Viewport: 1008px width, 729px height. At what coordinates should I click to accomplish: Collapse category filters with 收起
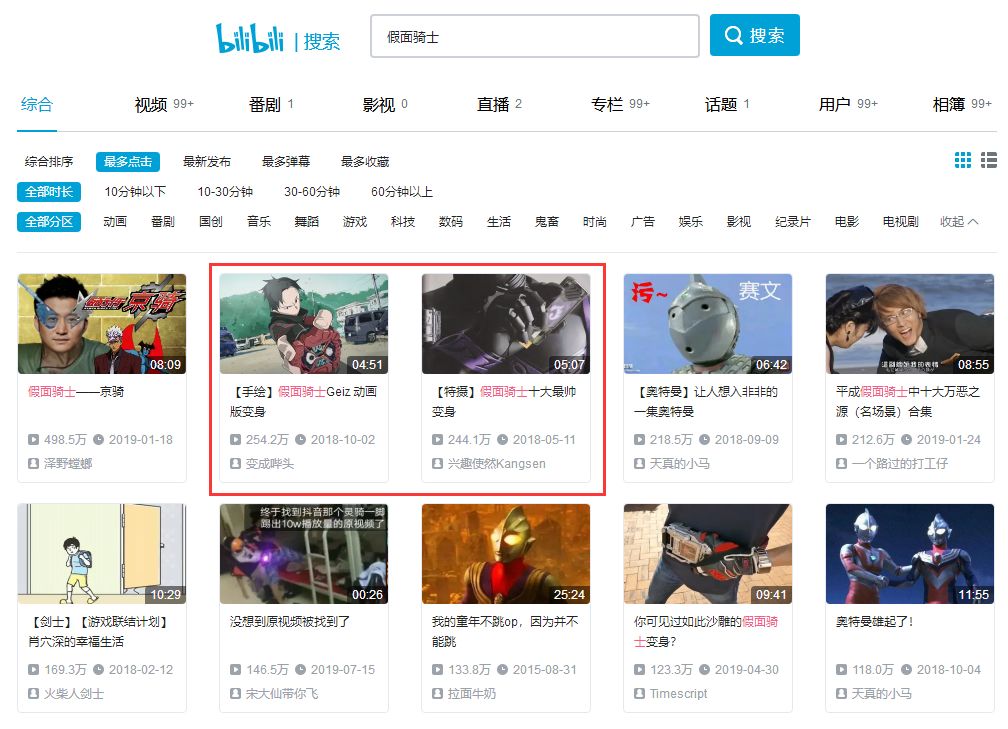pyautogui.click(x=959, y=222)
